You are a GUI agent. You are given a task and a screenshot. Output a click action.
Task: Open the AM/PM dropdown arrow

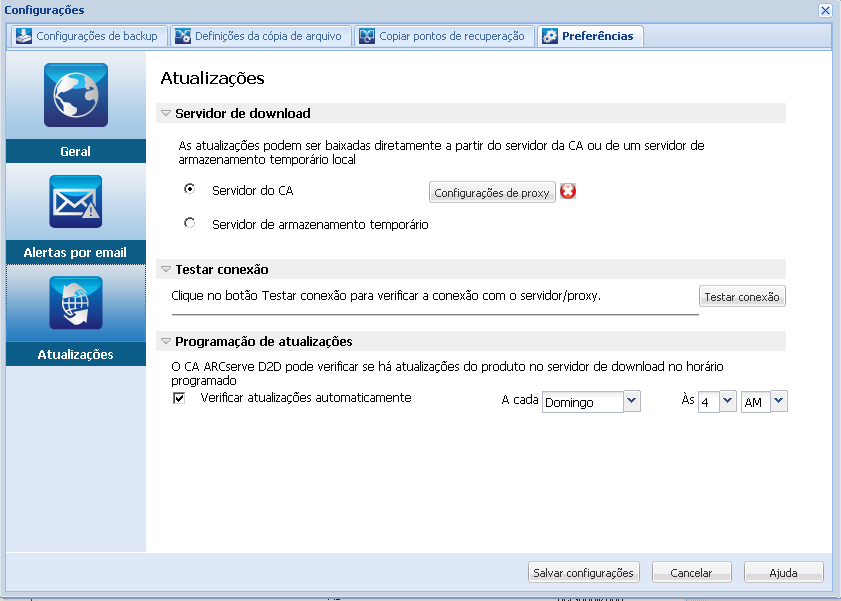779,401
